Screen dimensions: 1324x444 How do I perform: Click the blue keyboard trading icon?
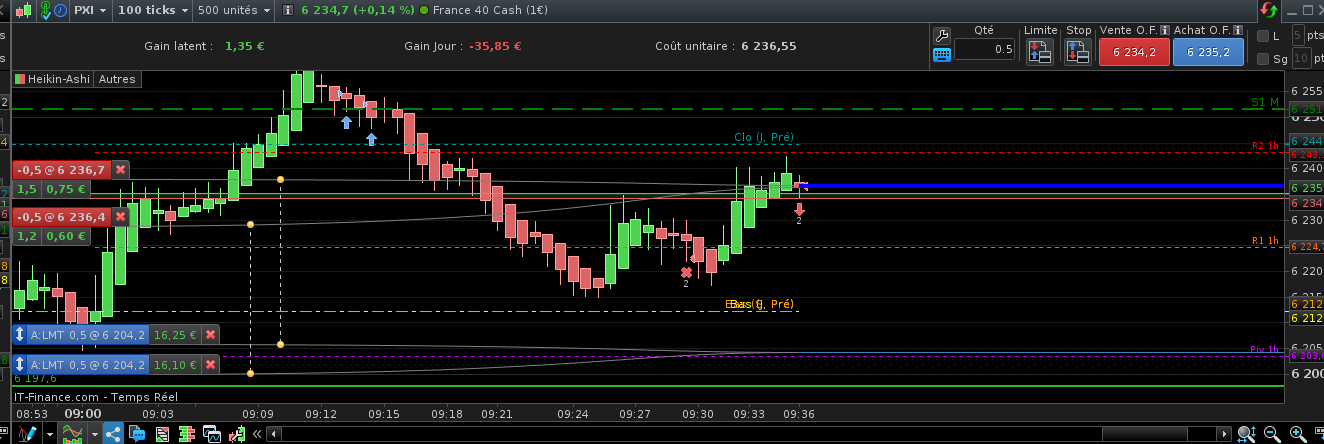click(941, 55)
